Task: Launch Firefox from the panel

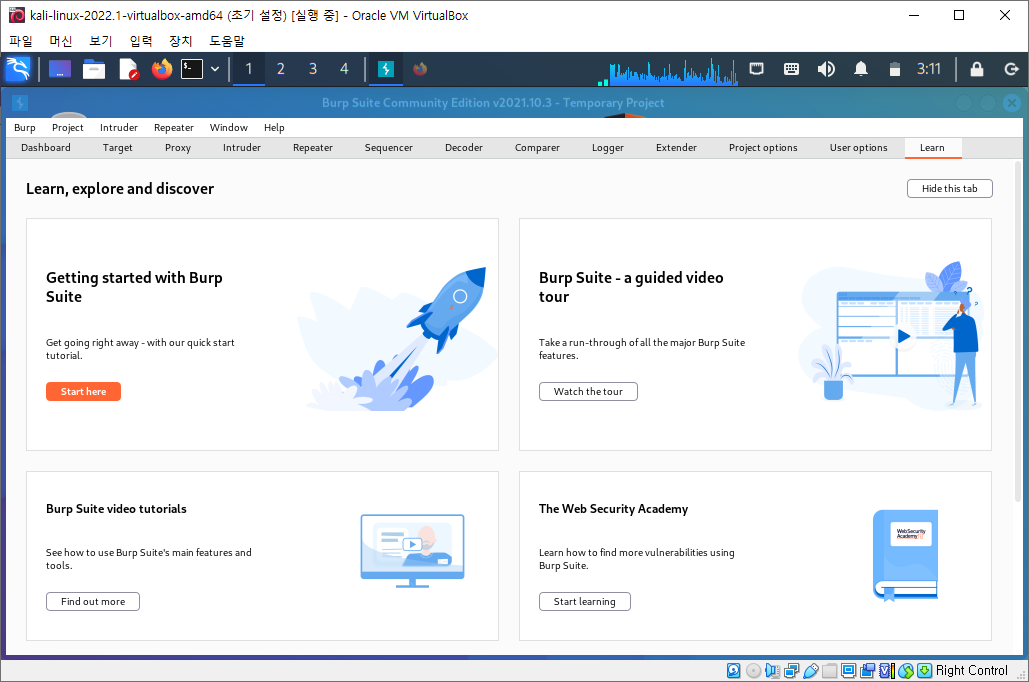Action: (161, 69)
